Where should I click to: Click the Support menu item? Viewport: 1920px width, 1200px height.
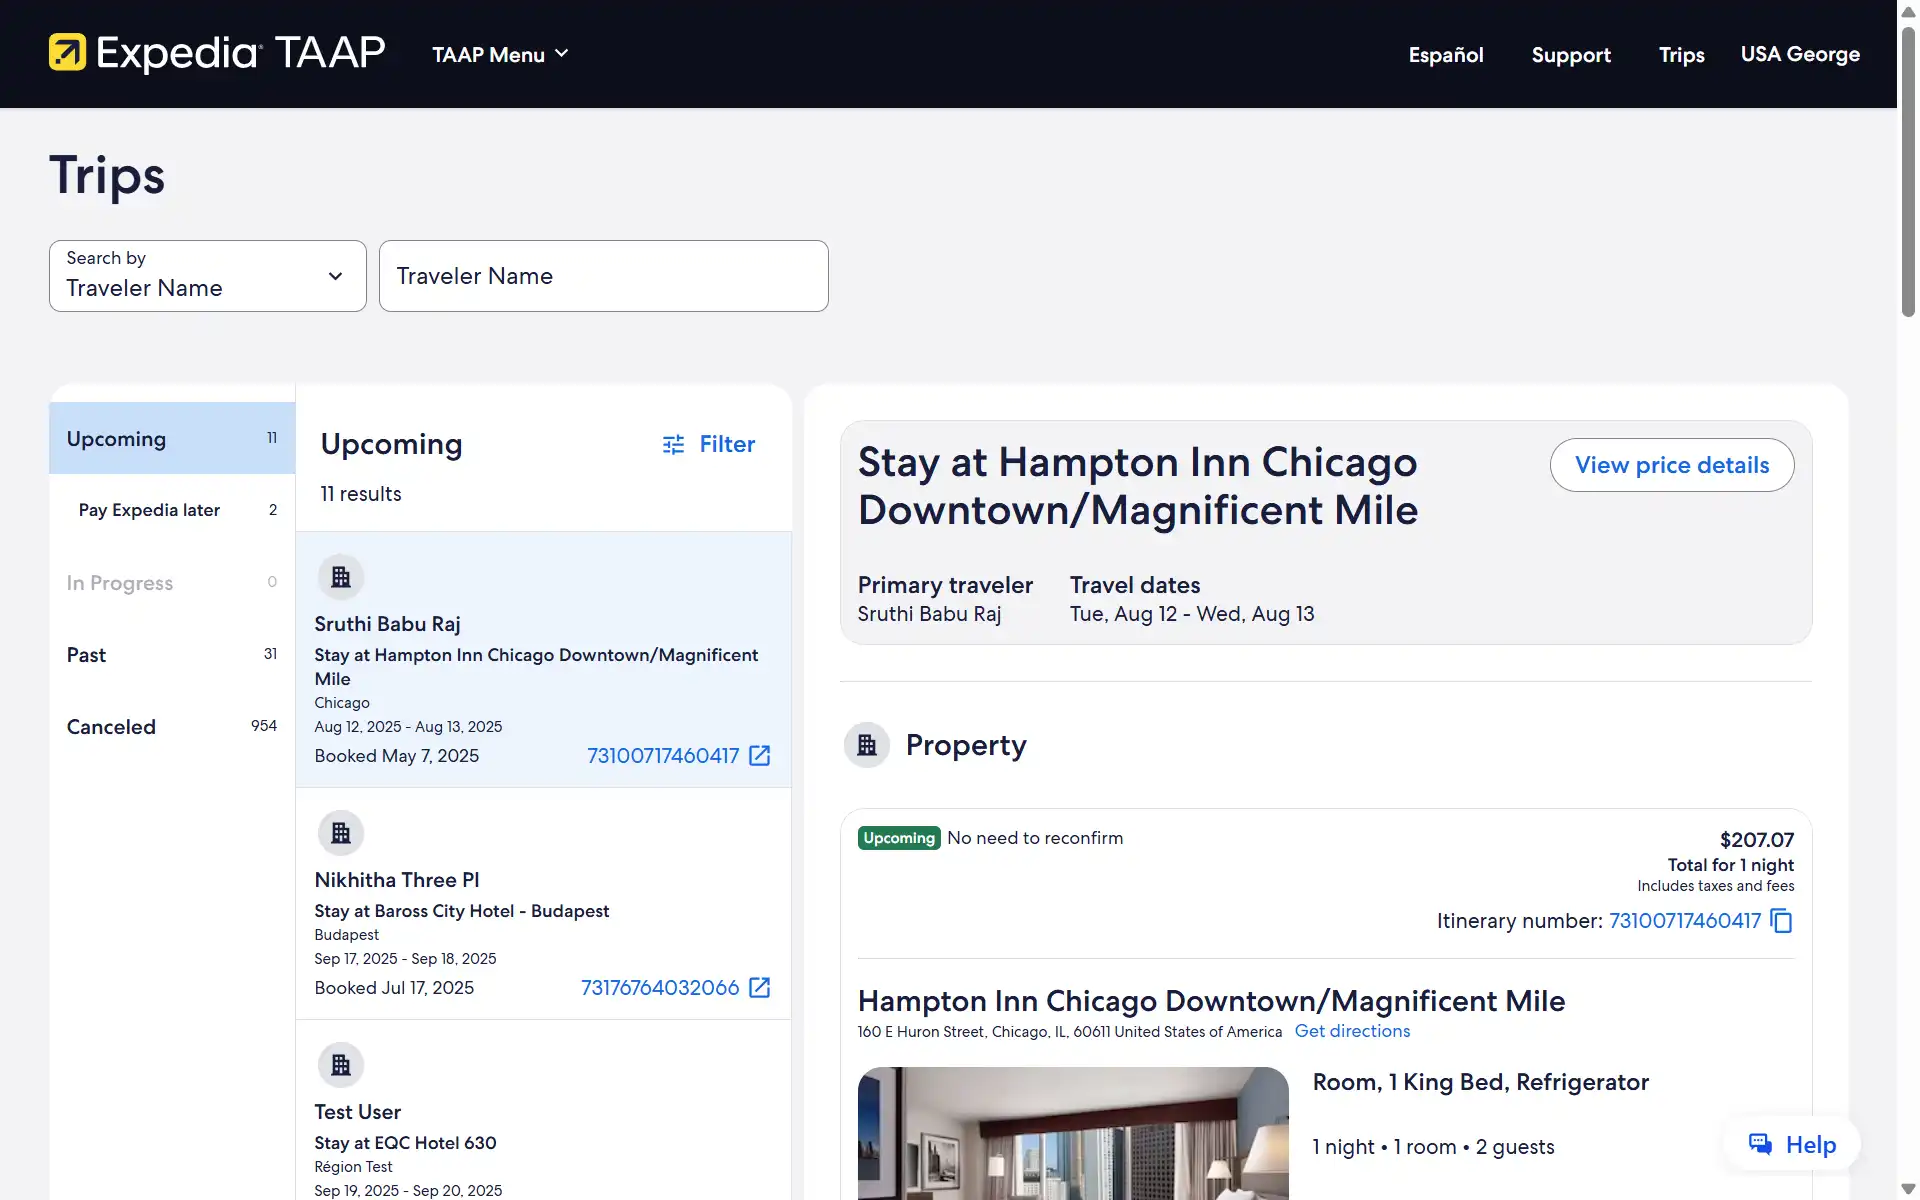[x=1570, y=53]
